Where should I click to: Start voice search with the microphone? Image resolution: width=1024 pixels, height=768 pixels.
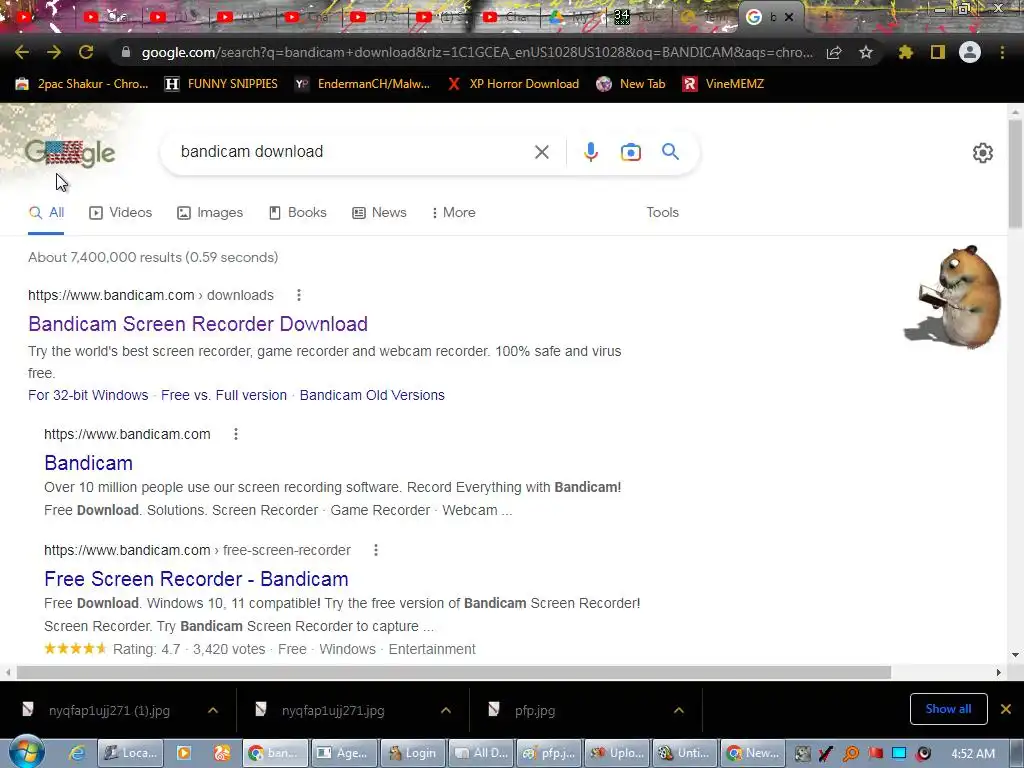(x=590, y=152)
